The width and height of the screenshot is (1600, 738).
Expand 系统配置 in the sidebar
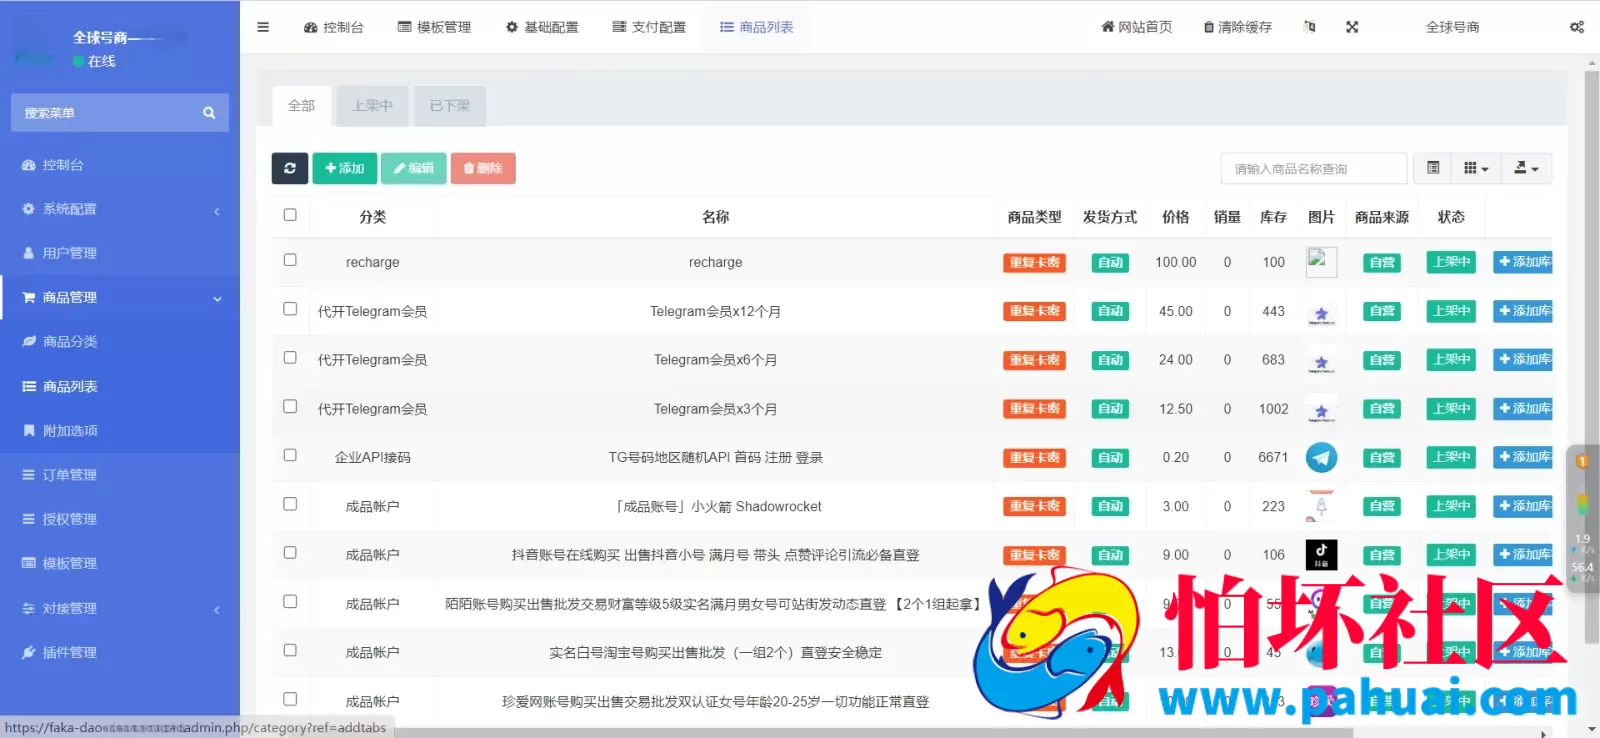pos(120,209)
